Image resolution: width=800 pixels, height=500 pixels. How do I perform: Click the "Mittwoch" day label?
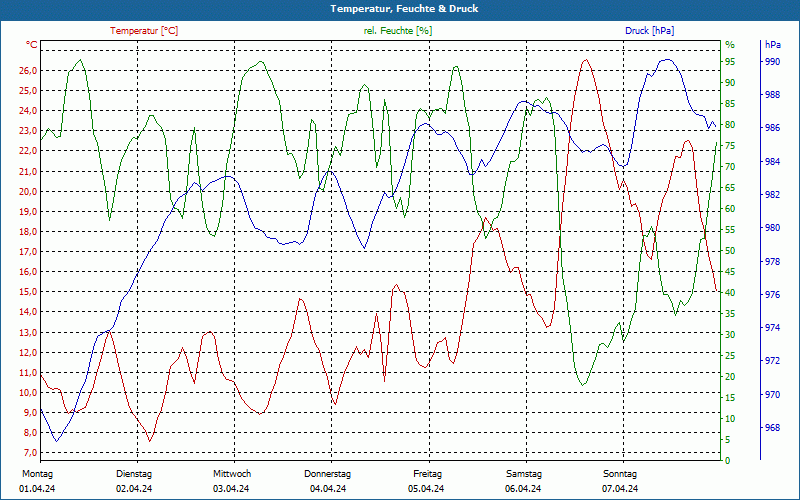(232, 474)
